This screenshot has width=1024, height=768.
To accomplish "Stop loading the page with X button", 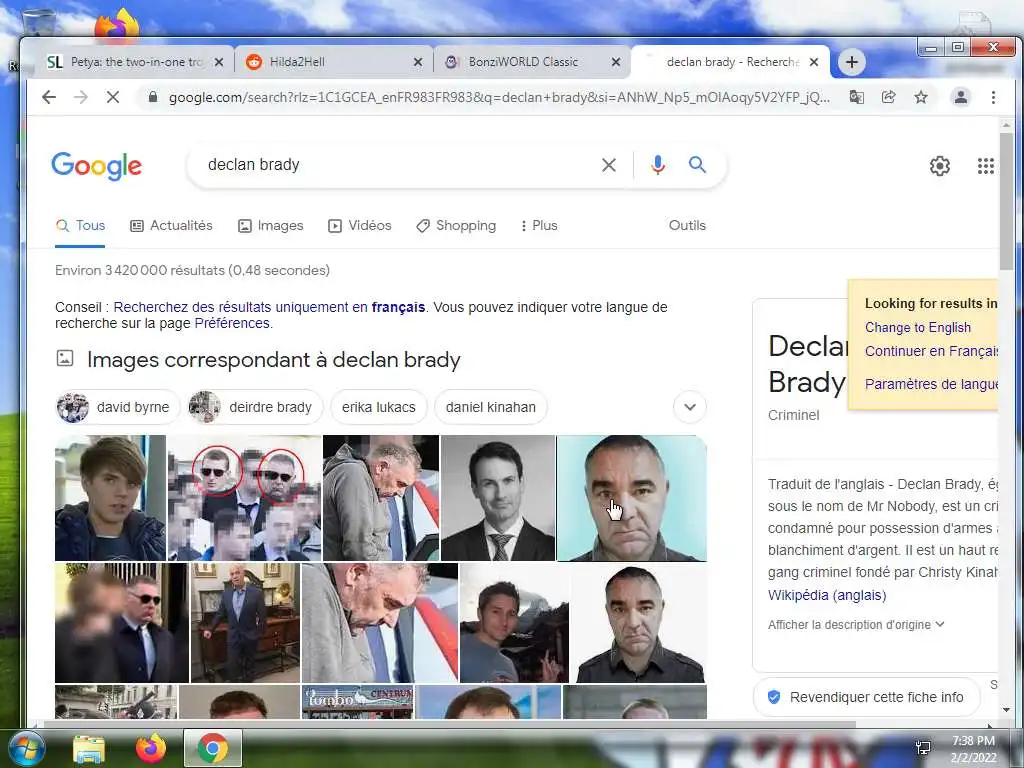I will (112, 97).
